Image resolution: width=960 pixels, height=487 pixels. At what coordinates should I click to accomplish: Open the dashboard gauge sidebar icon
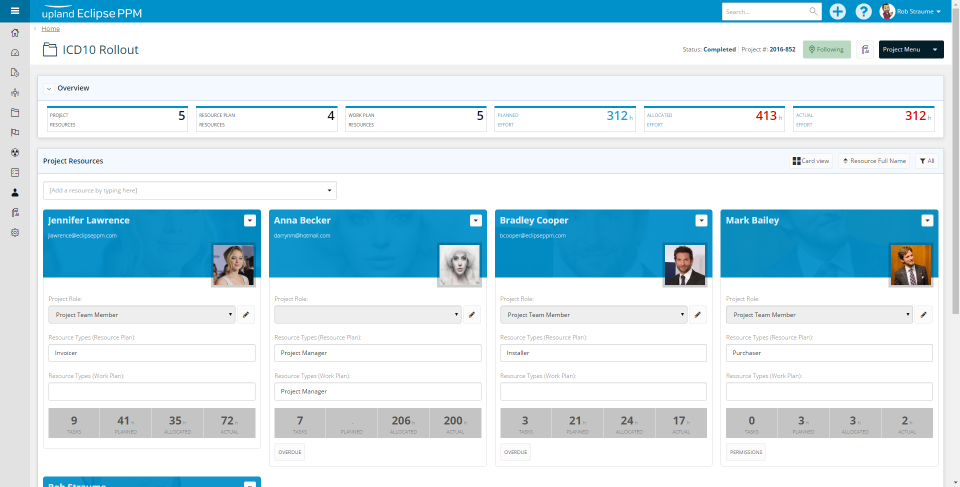tap(15, 53)
